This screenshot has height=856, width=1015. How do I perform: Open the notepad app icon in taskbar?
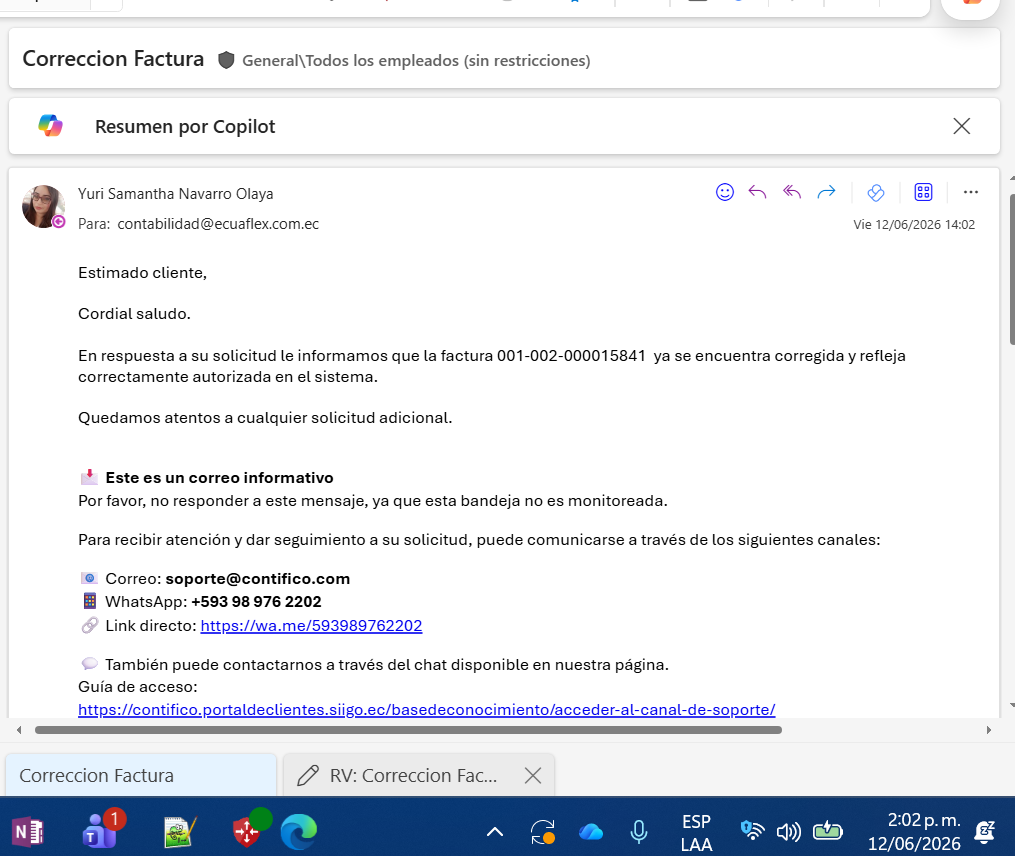[x=179, y=831]
